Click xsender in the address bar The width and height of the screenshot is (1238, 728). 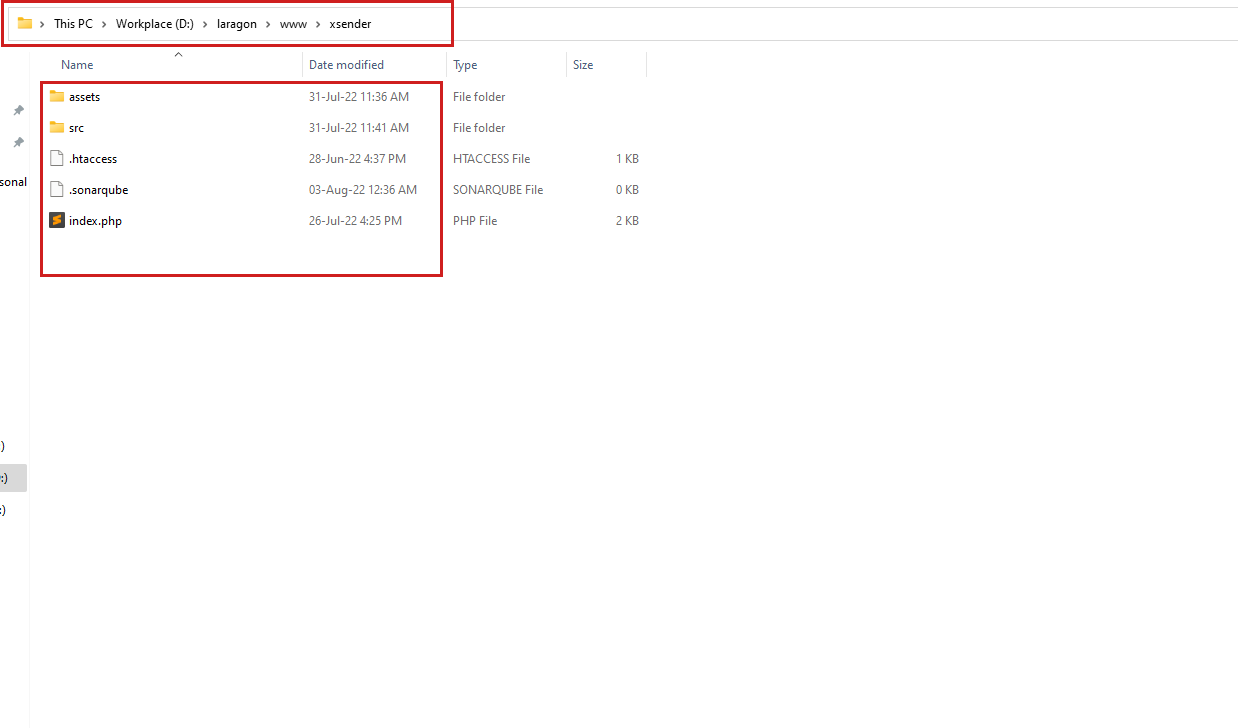point(350,24)
